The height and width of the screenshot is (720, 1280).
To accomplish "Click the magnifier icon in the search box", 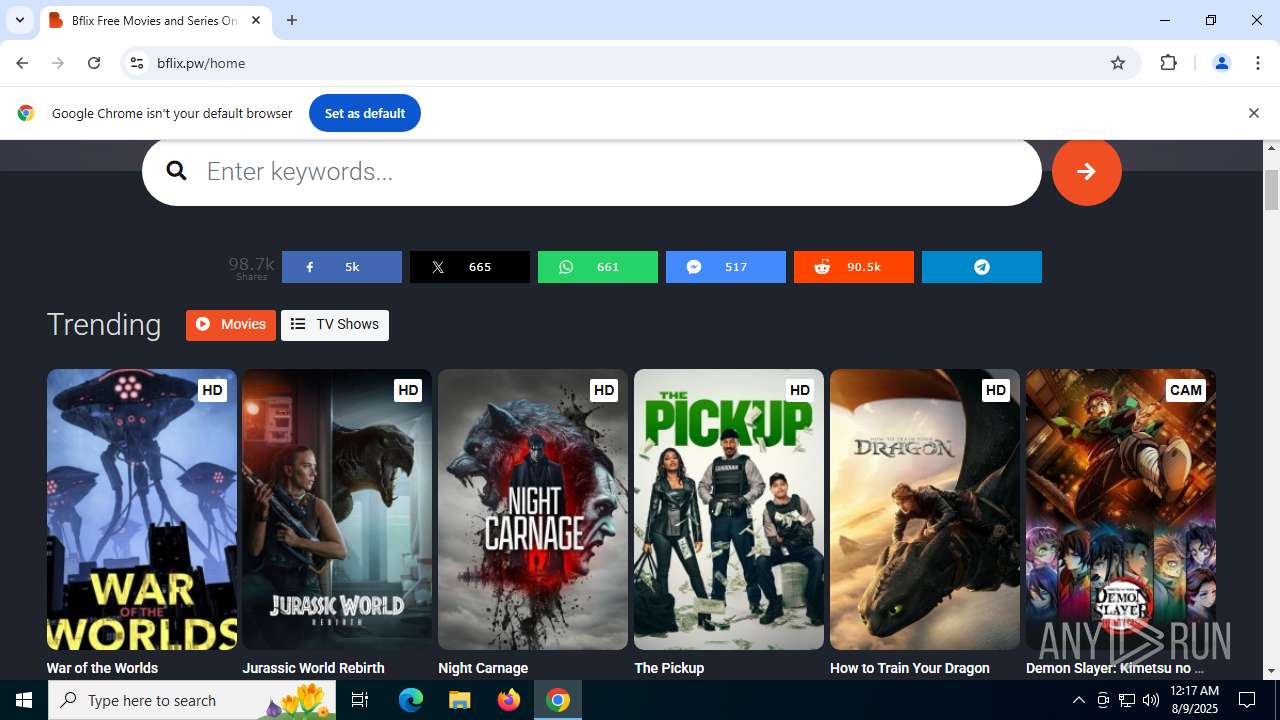I will [x=177, y=171].
